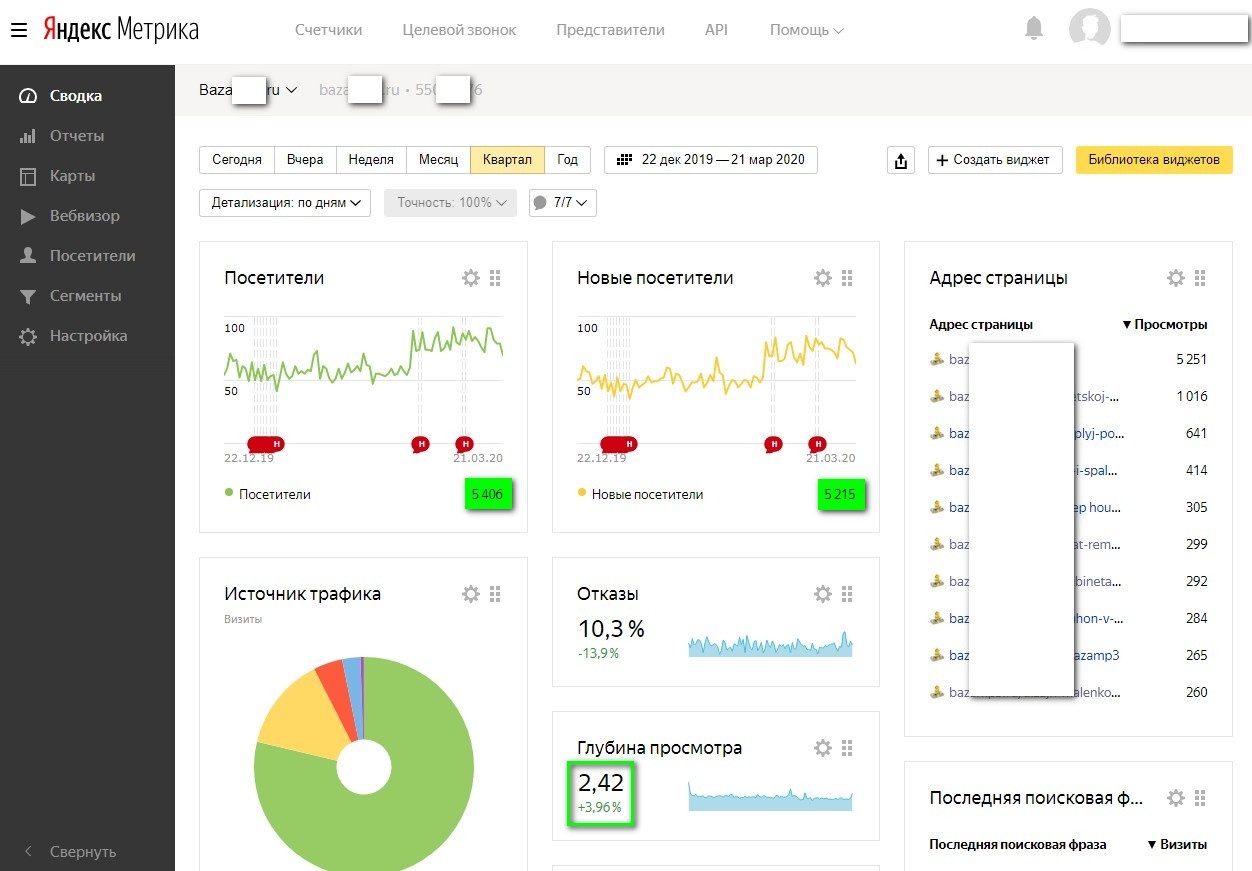Open settings gear of Отказы widget

point(823,594)
